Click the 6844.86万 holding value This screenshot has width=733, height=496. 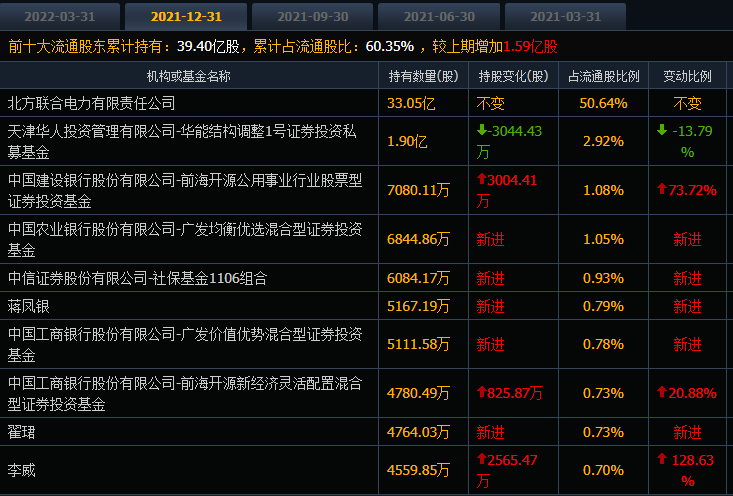point(418,239)
